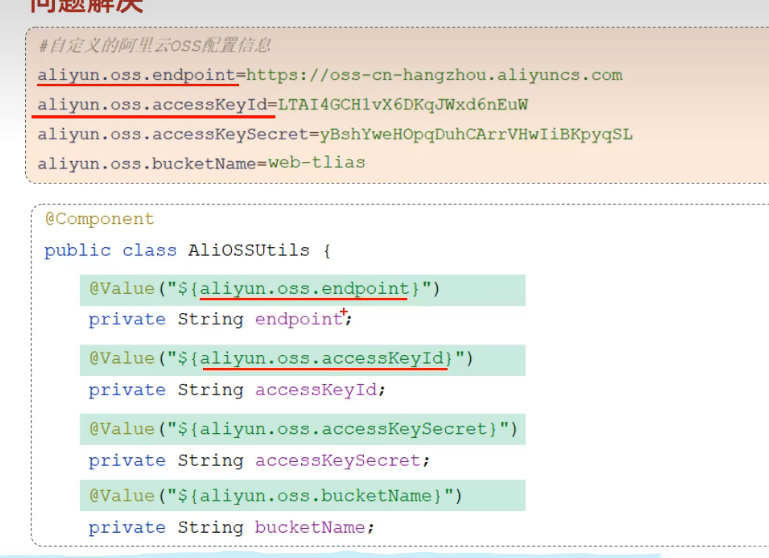Screen dimensions: 769x558
Task: Select the aliyun.oss.accessKeySecret key in the properties block
Action: 172,134
